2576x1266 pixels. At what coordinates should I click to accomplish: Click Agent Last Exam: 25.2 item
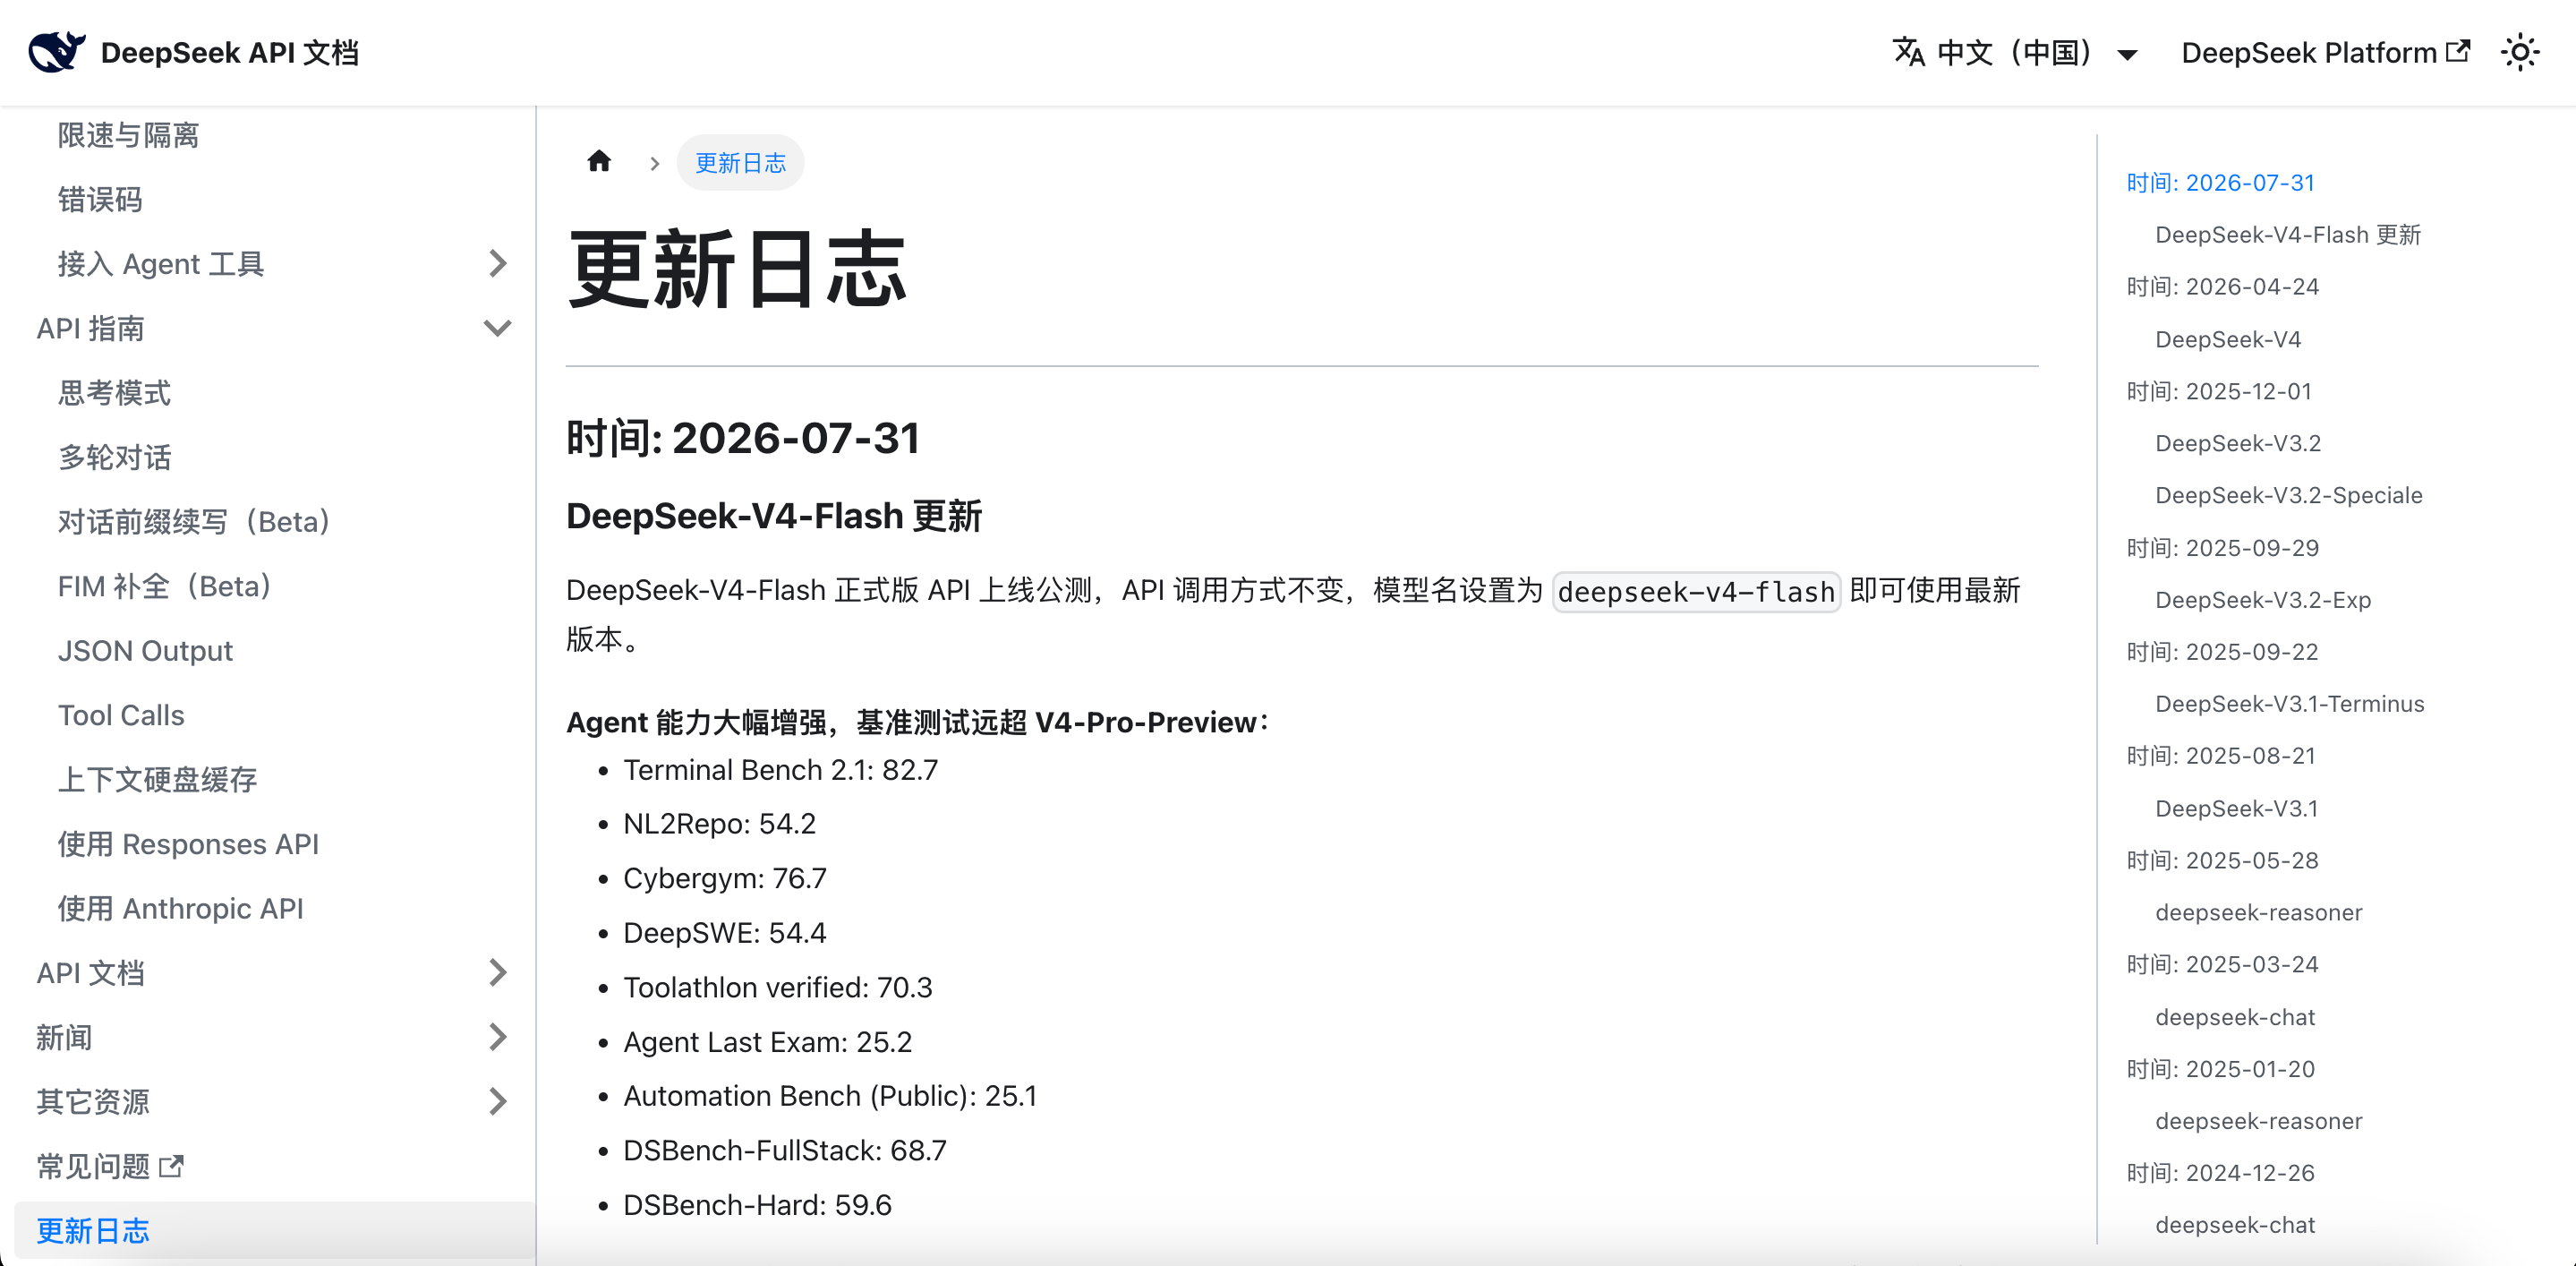[x=767, y=1042]
